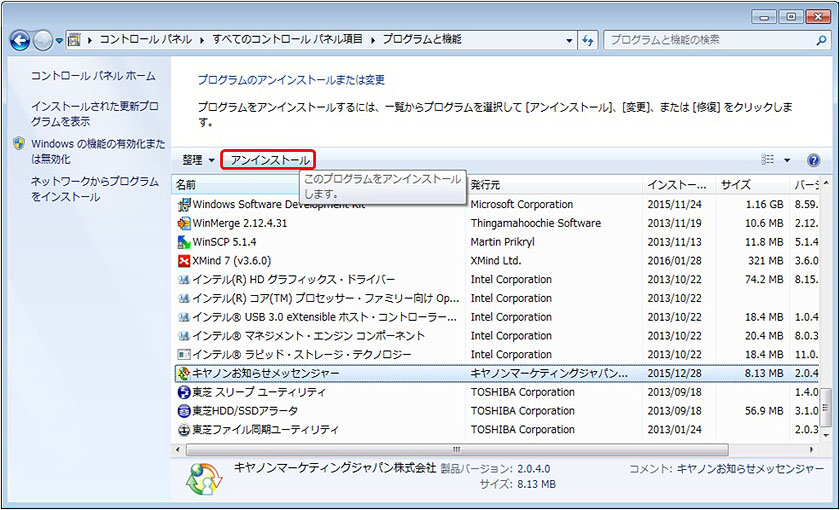Image resolution: width=840 pixels, height=510 pixels.
Task: Click the XMind 7 program icon
Action: coord(183,261)
